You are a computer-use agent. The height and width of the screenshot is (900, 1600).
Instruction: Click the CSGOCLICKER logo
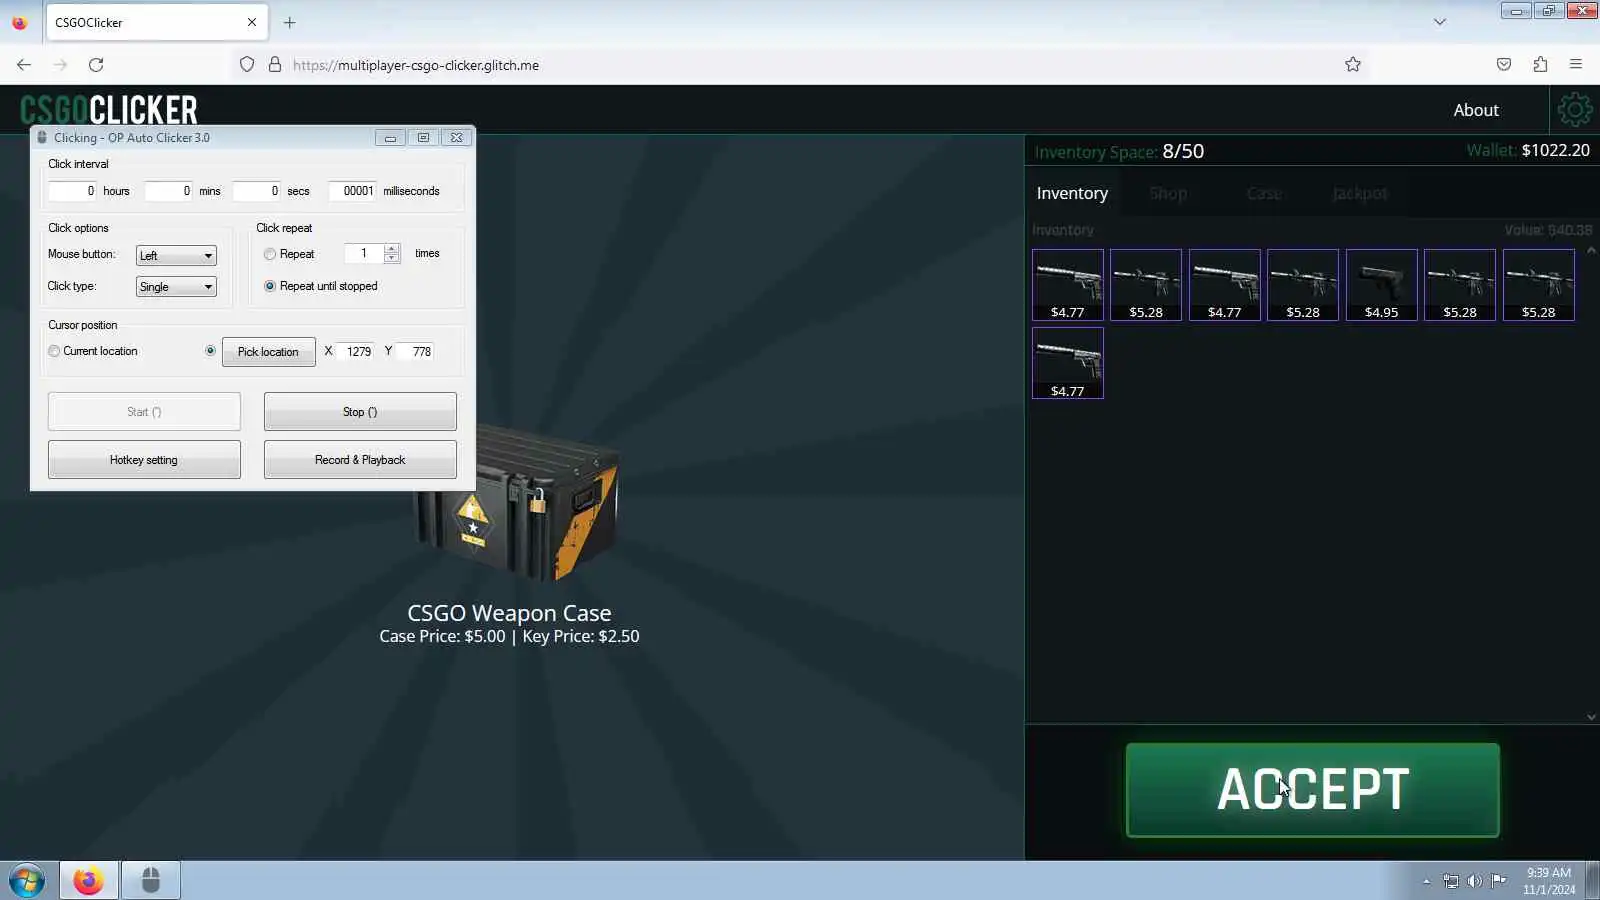click(109, 110)
